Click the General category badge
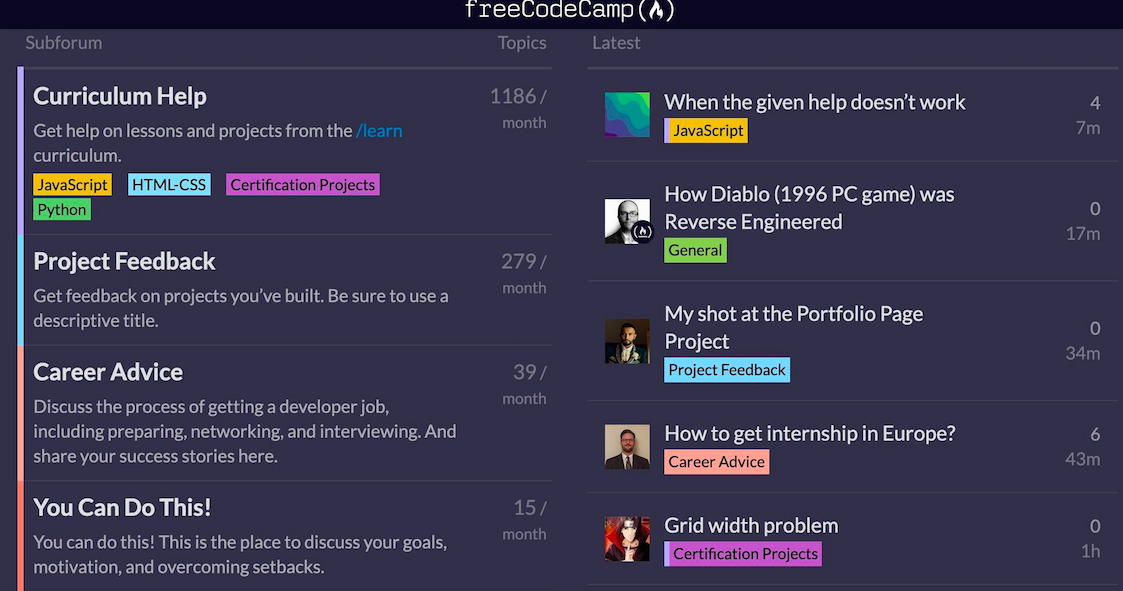Image resolution: width=1123 pixels, height=591 pixels. 695,250
